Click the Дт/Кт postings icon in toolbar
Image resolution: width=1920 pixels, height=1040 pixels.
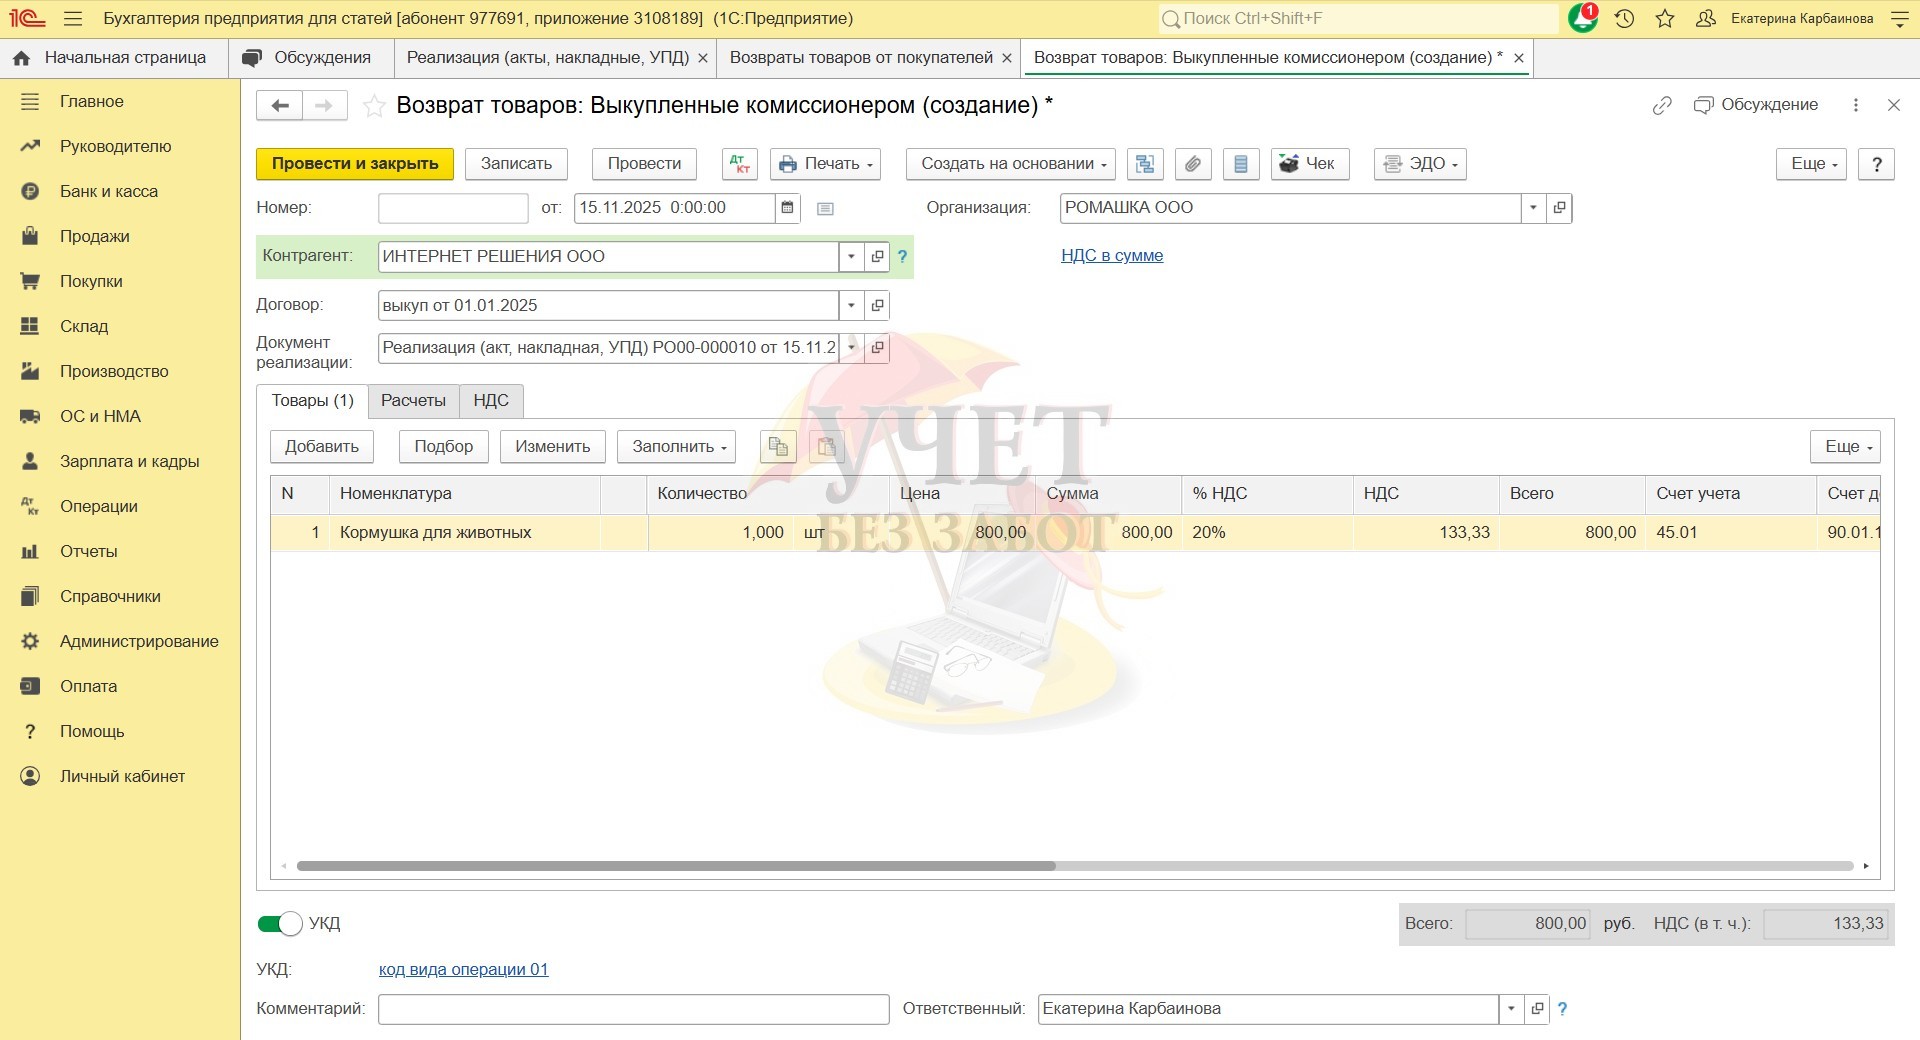[x=739, y=164]
